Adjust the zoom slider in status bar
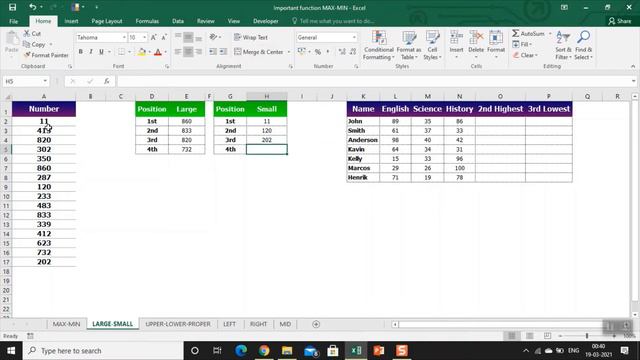 pyautogui.click(x=587, y=336)
